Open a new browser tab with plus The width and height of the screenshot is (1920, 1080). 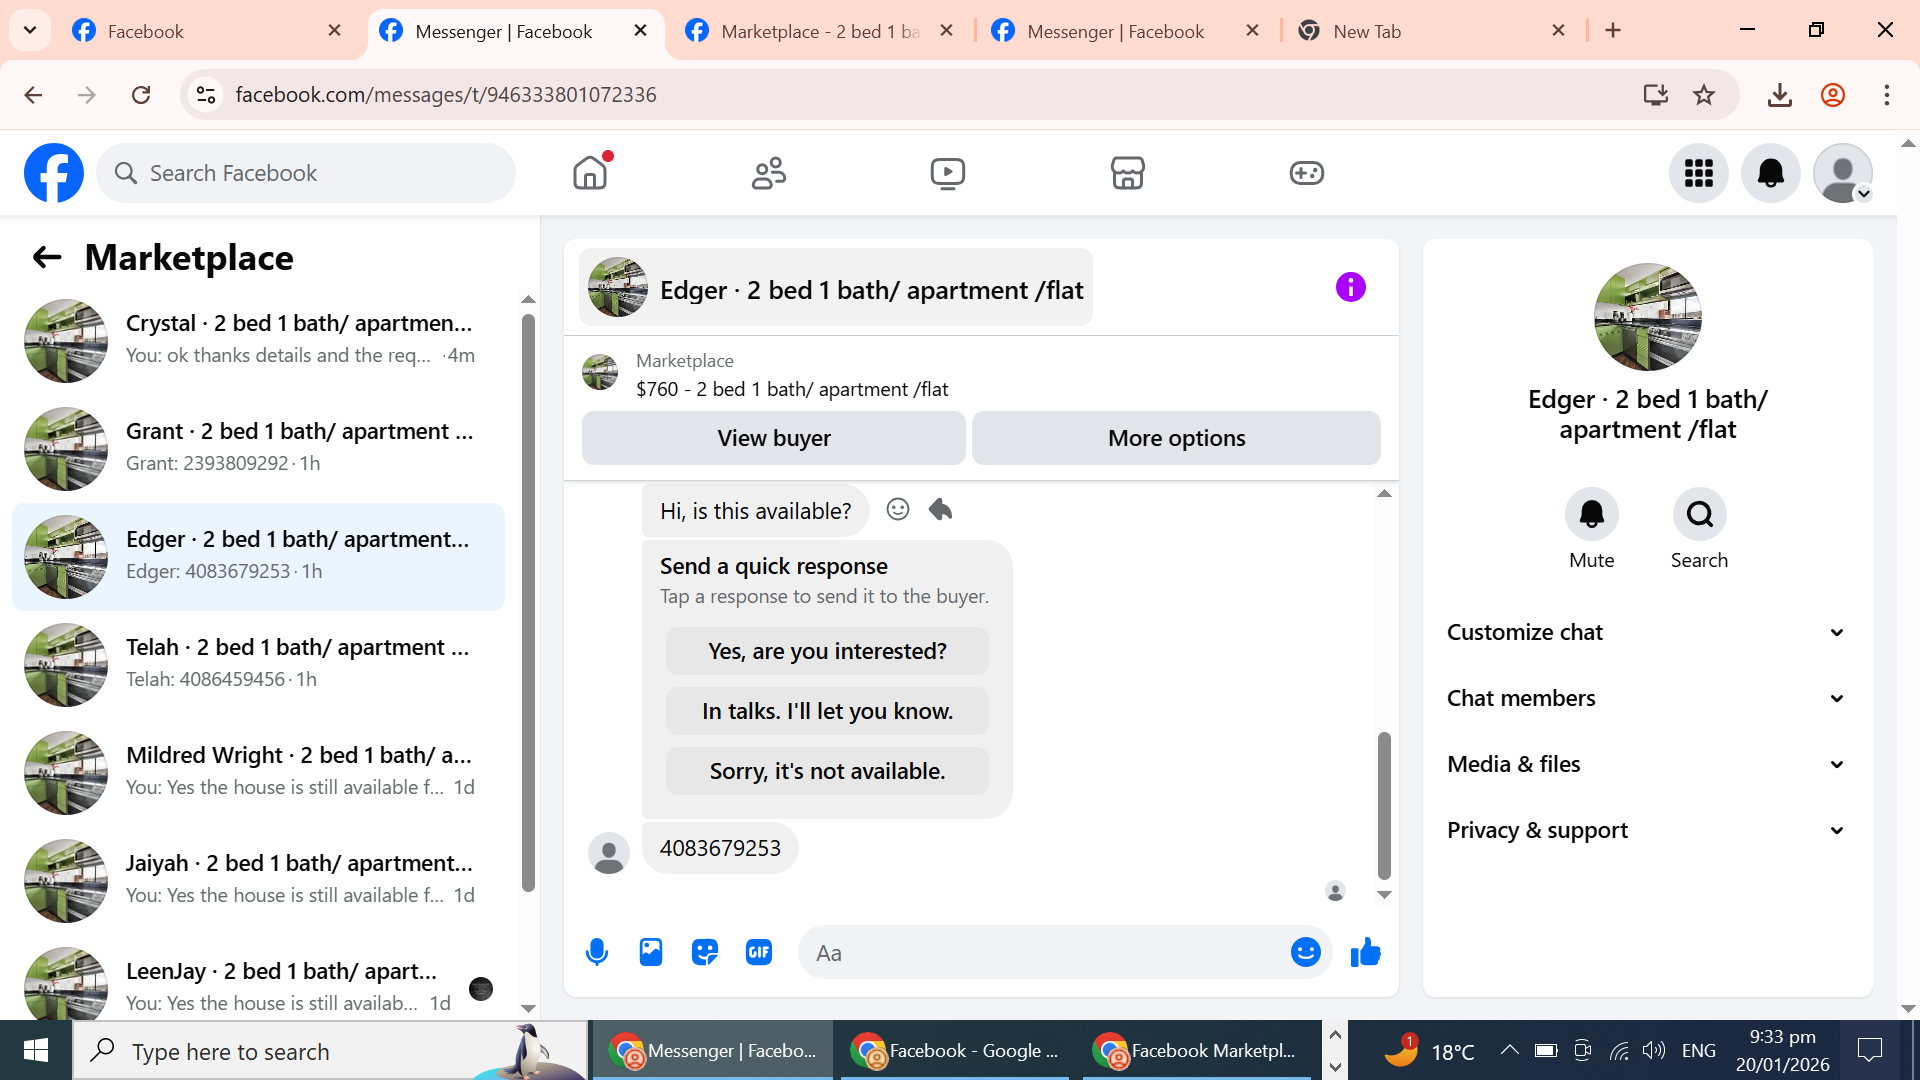click(x=1613, y=31)
